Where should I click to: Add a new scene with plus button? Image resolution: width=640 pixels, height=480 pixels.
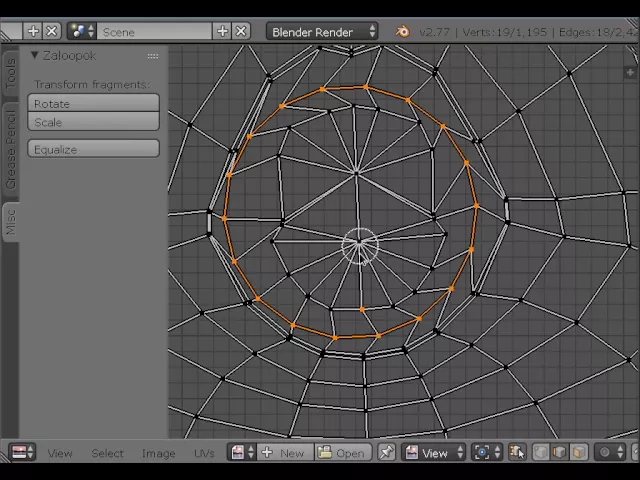tap(222, 31)
